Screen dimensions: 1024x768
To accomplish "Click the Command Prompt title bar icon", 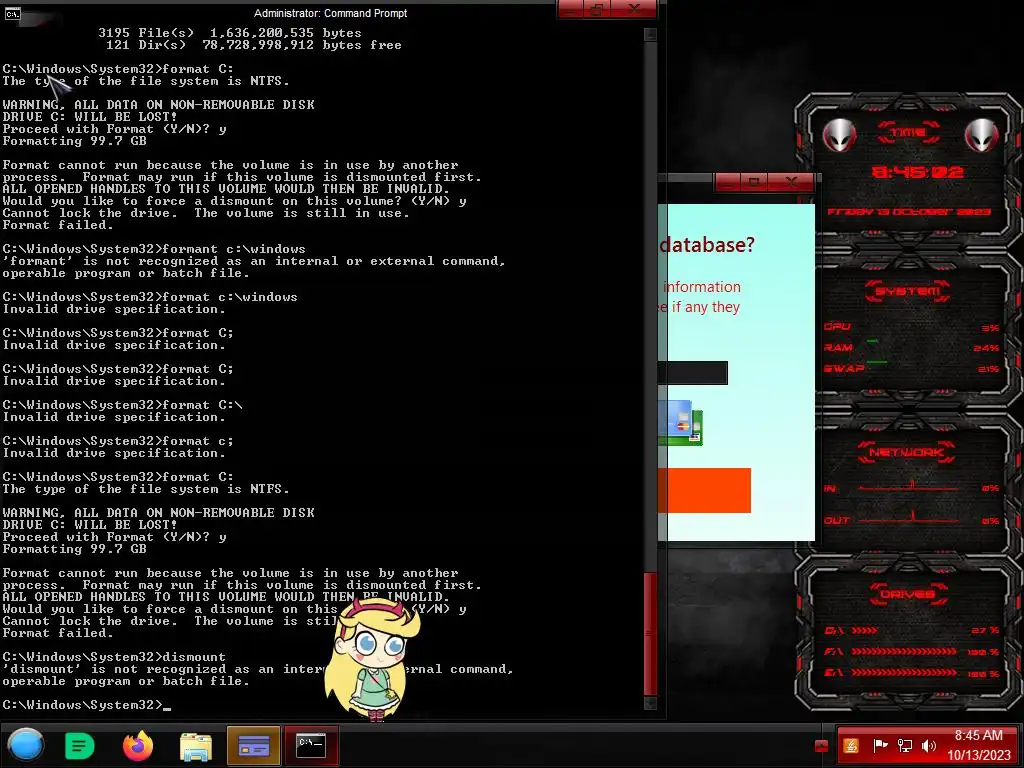I will click(12, 13).
